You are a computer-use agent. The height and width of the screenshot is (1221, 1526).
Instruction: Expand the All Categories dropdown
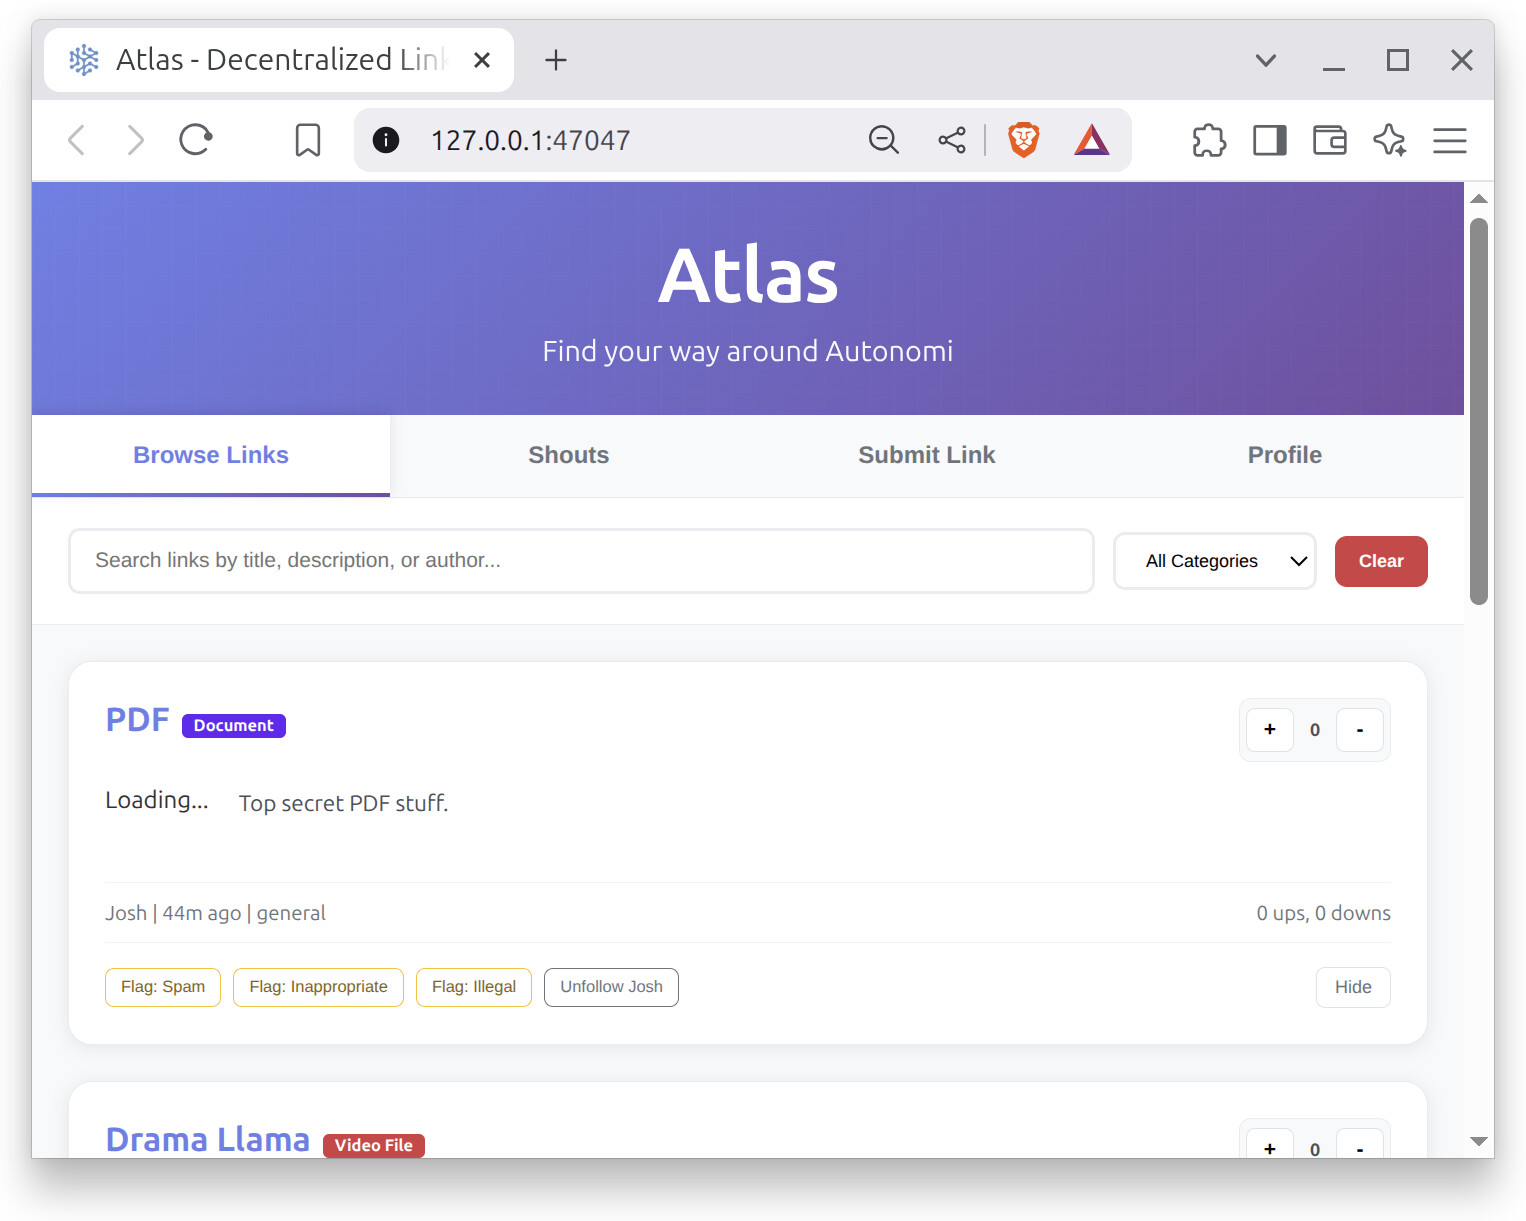point(1215,561)
